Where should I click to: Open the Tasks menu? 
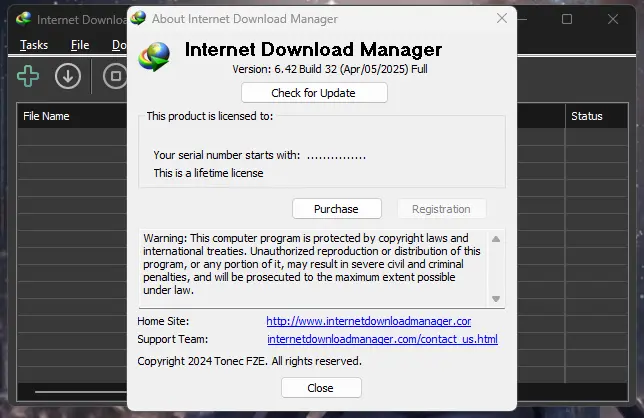[x=34, y=45]
